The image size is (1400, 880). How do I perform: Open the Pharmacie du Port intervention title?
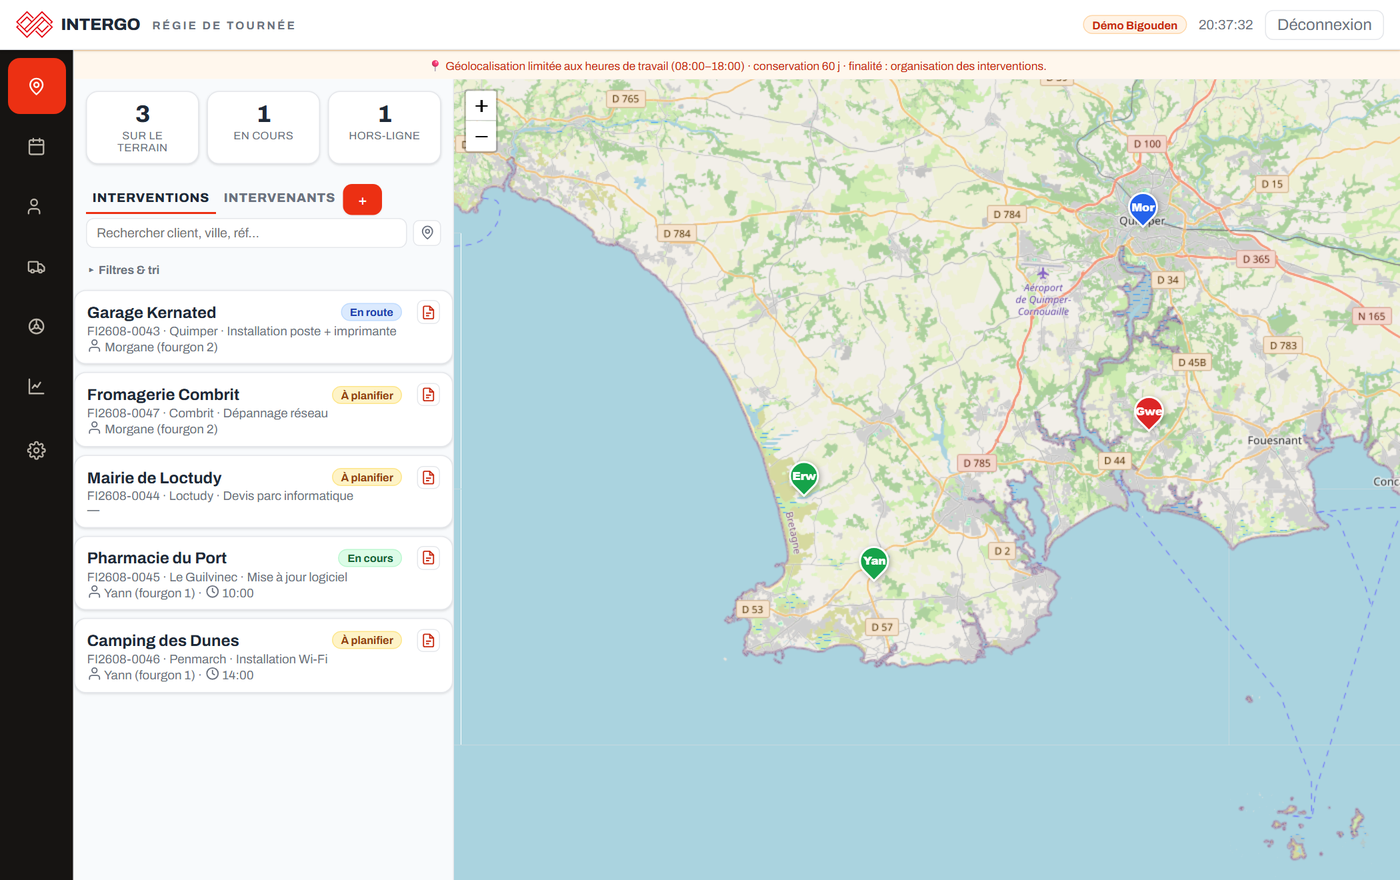pyautogui.click(x=157, y=558)
